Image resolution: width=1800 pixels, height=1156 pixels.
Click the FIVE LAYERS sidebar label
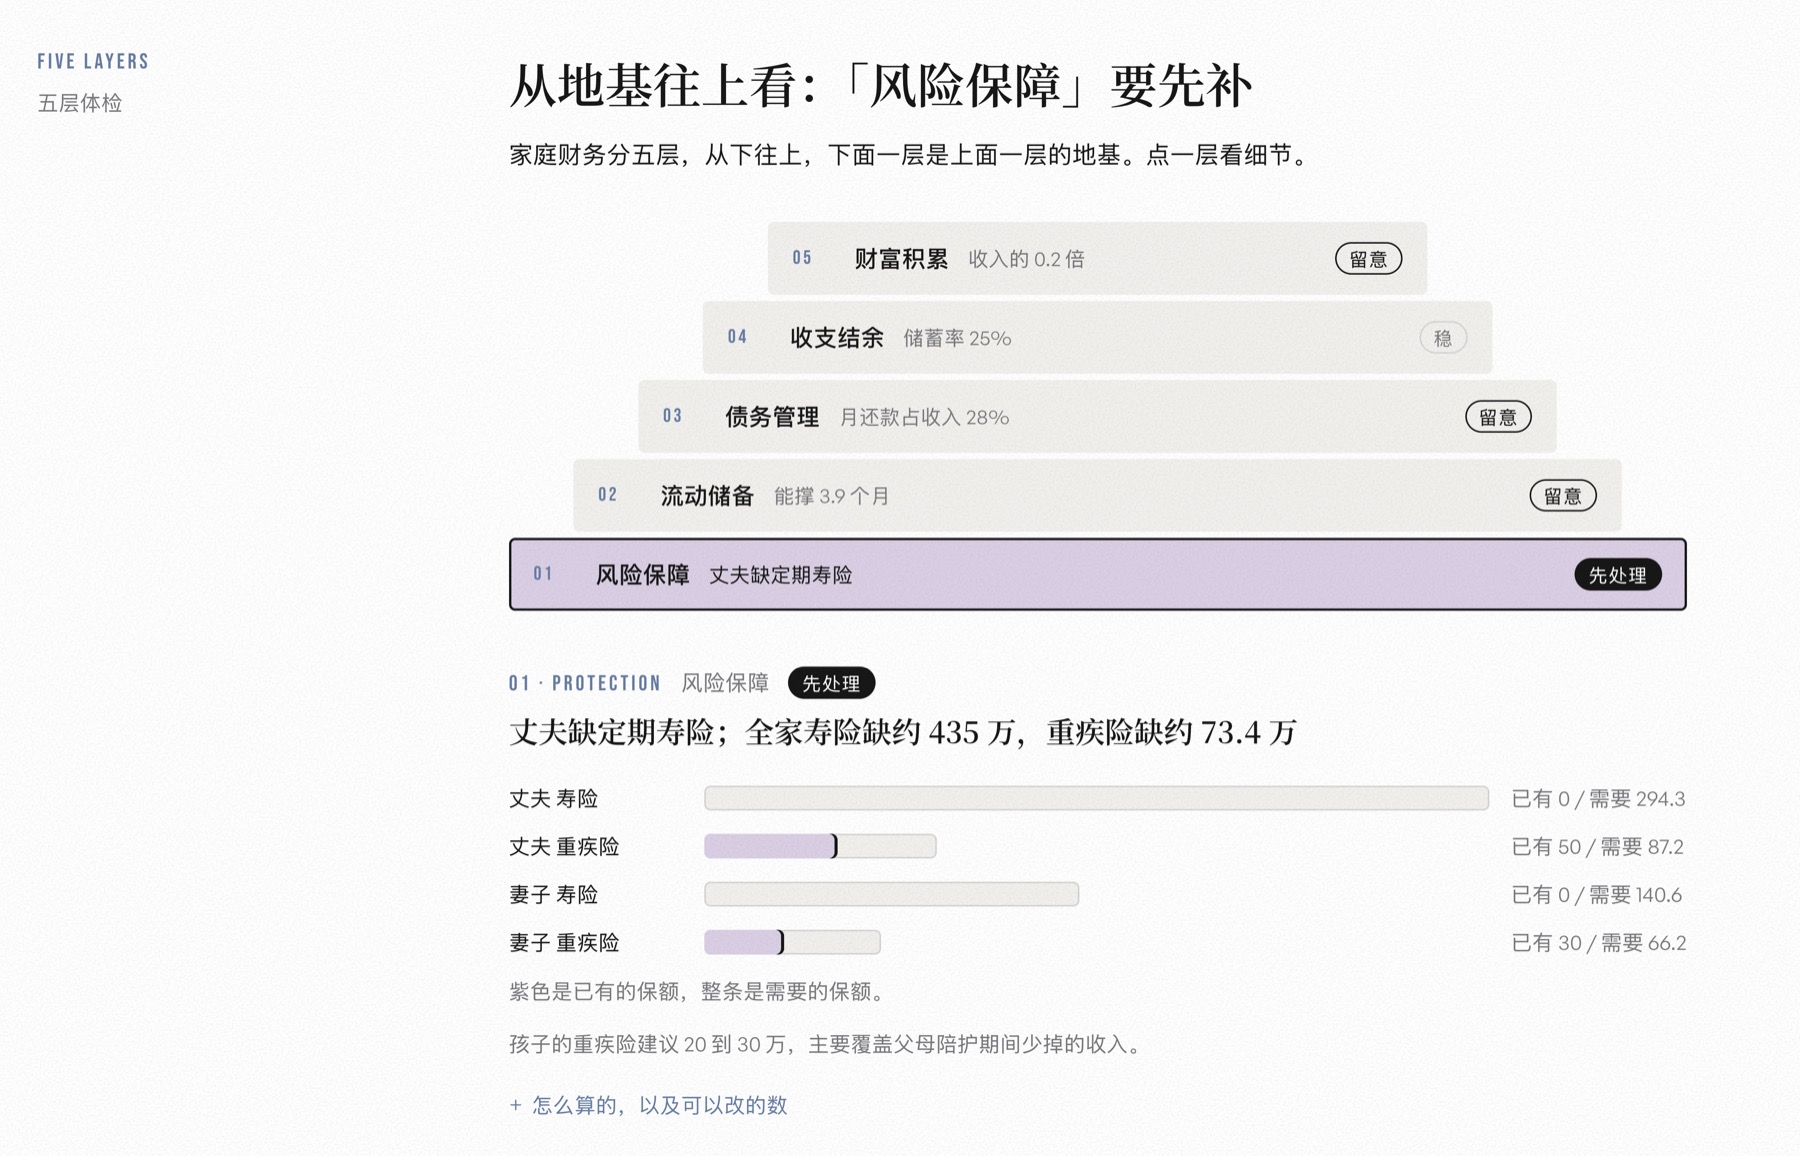pos(93,61)
